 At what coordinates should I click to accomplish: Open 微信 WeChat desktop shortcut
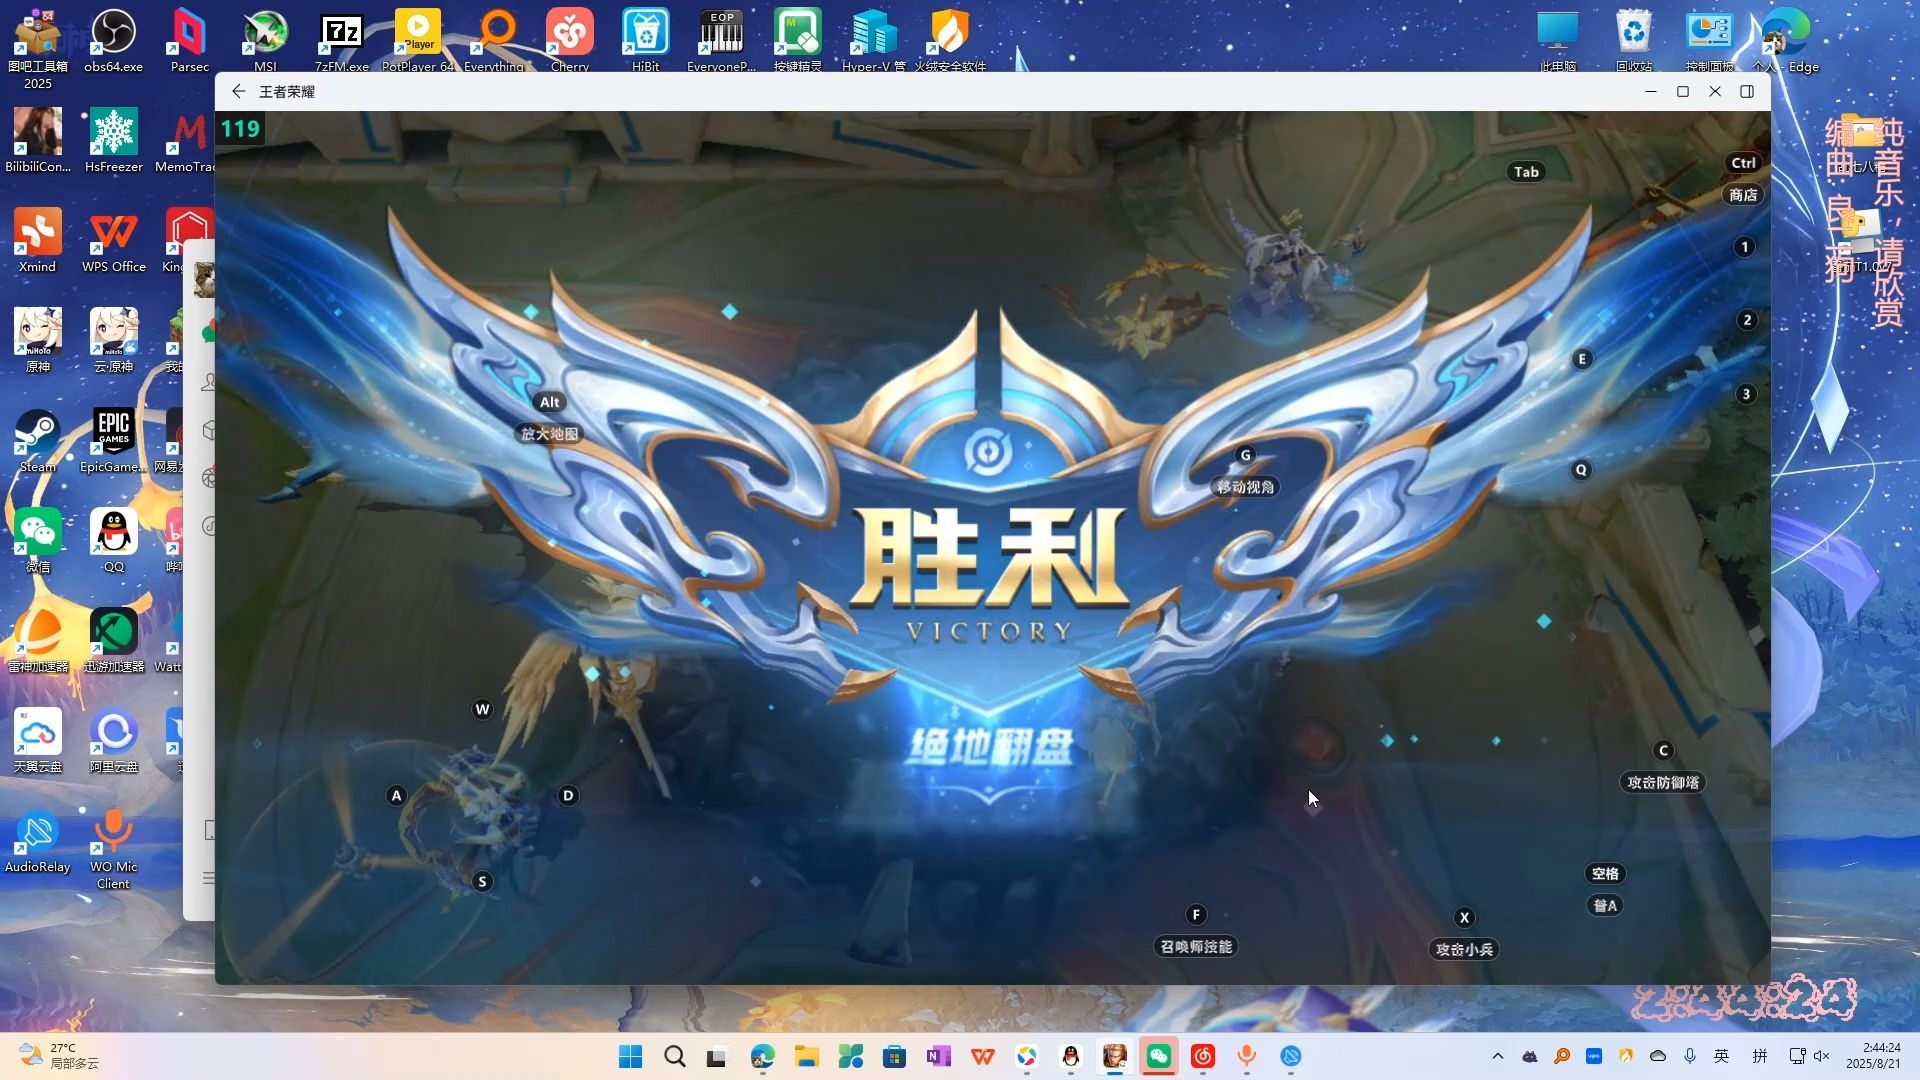point(37,542)
